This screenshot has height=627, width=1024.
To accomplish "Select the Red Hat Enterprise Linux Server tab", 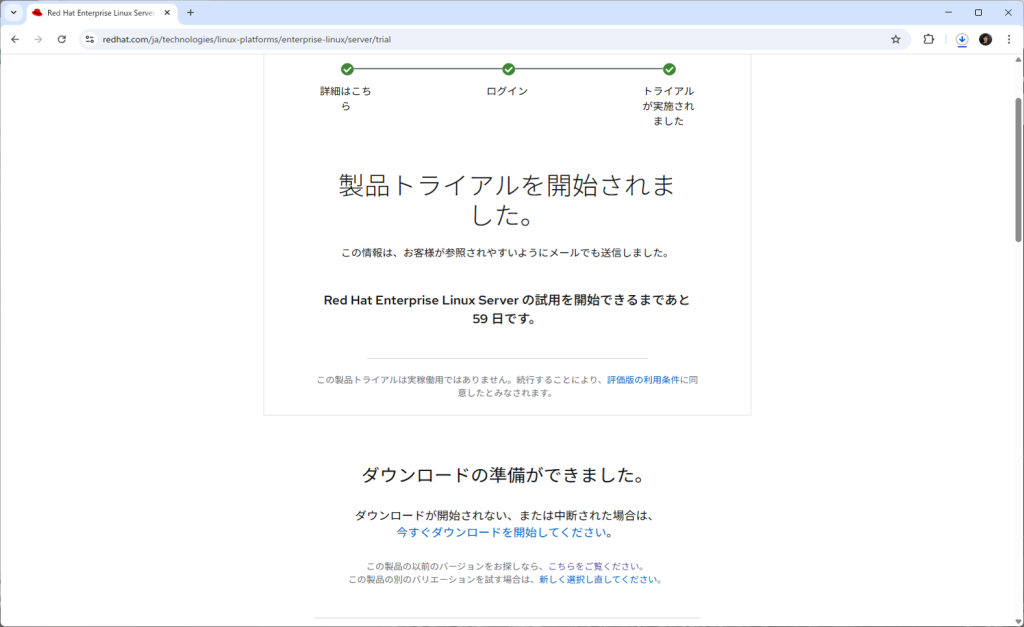I will pos(95,13).
